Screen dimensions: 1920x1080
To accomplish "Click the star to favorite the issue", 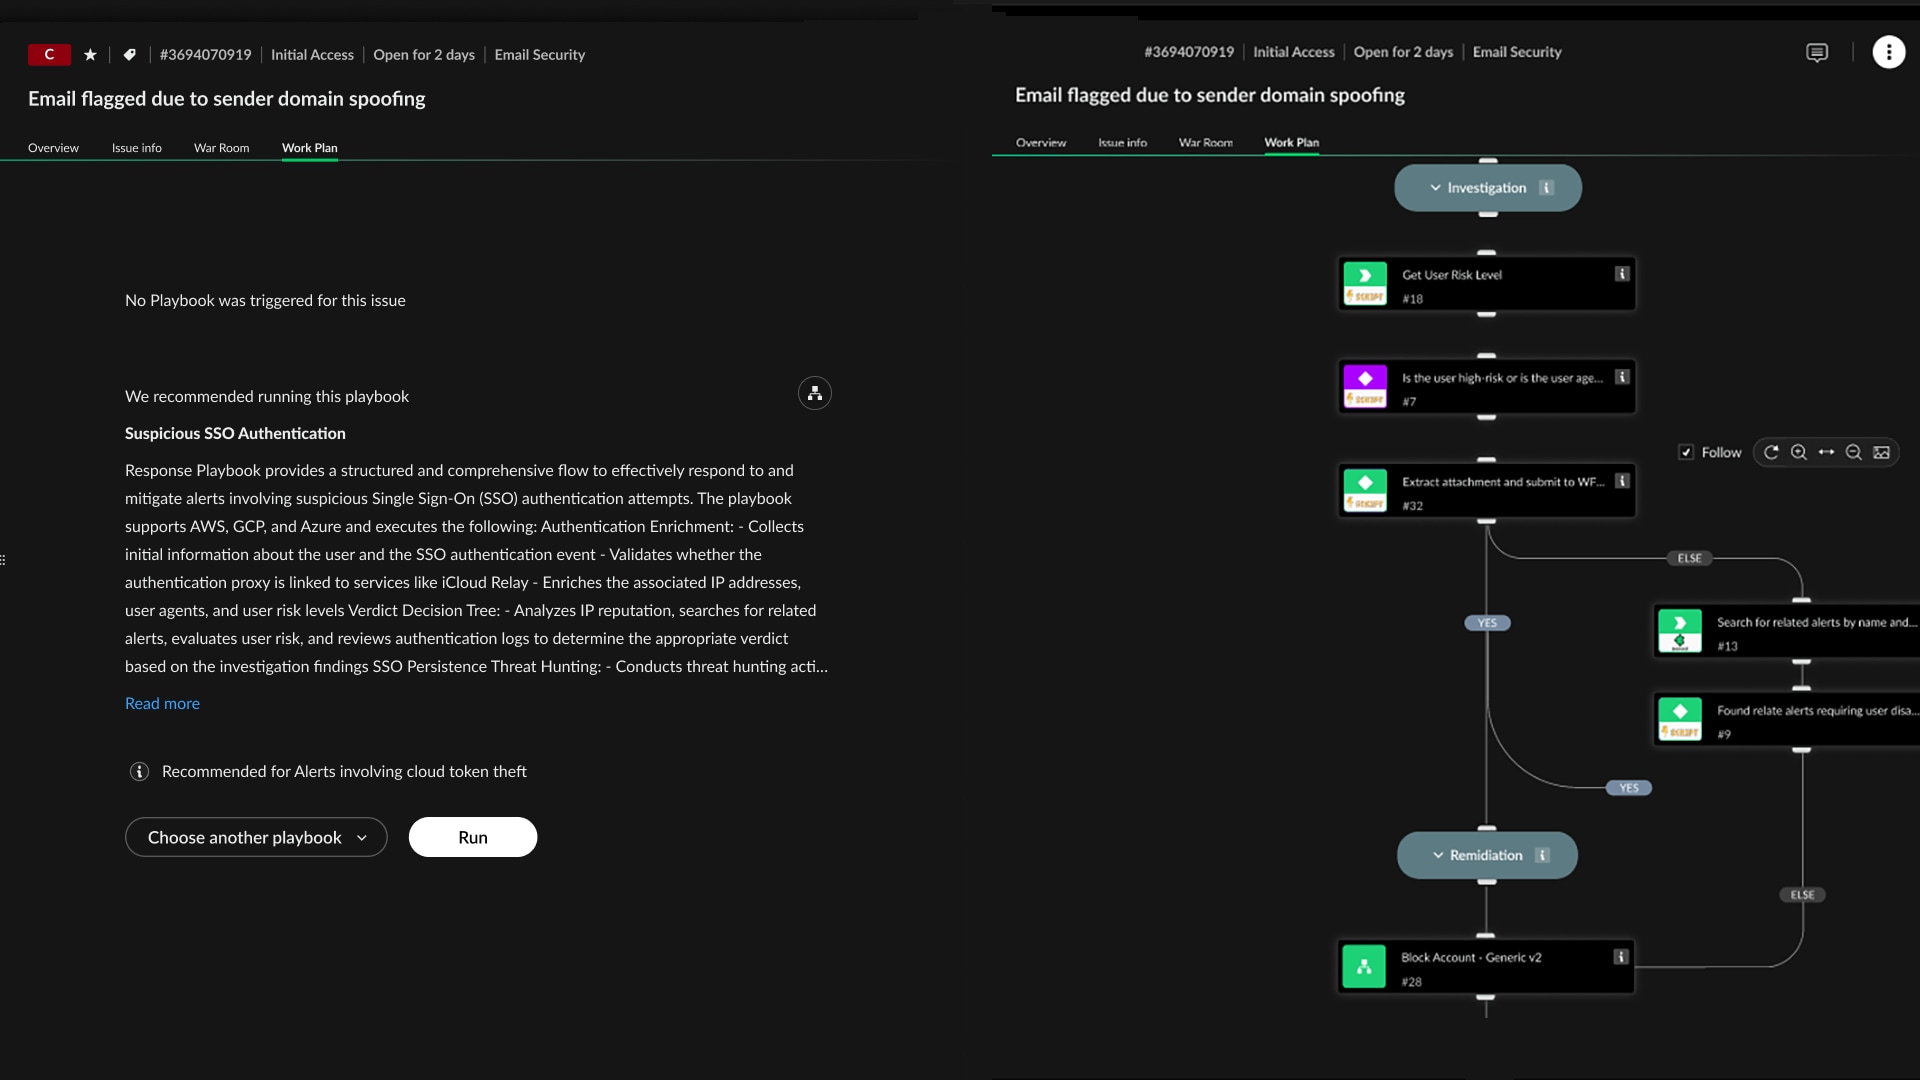I will pos(89,55).
